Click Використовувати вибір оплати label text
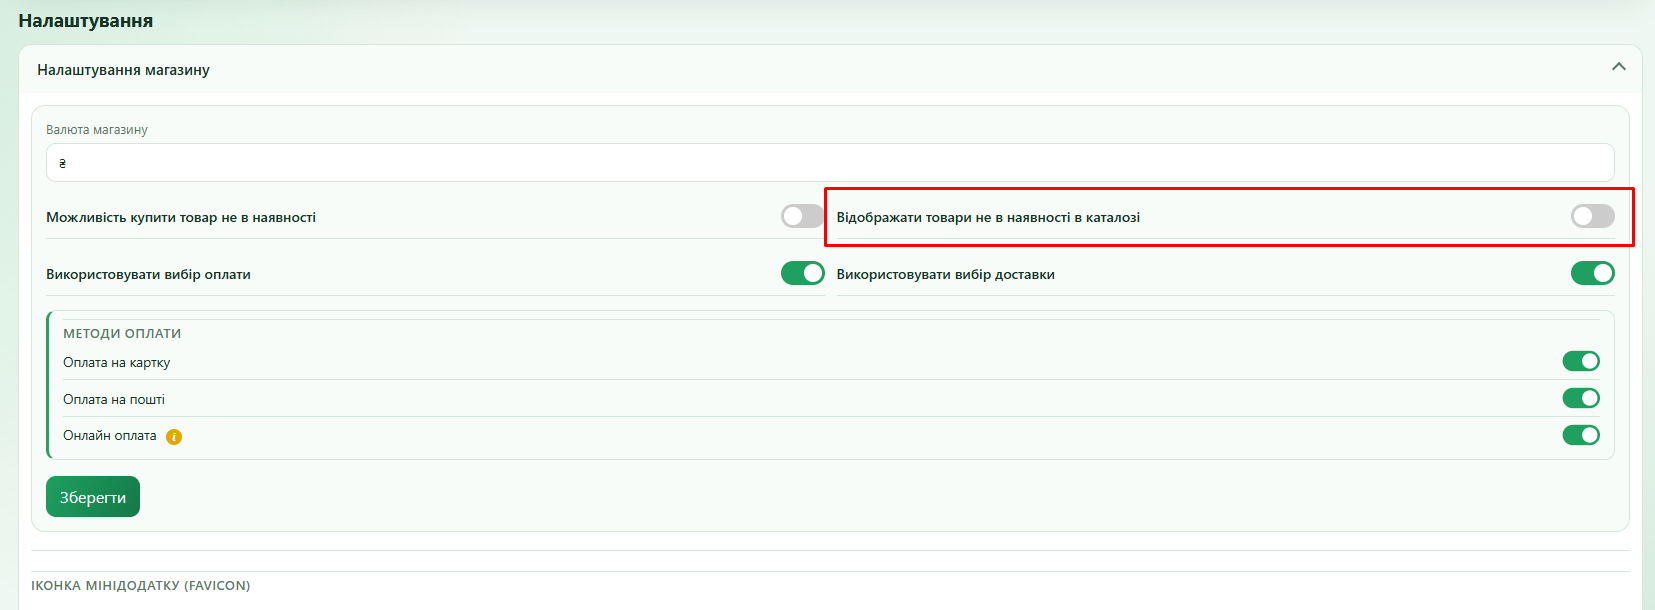 click(148, 275)
